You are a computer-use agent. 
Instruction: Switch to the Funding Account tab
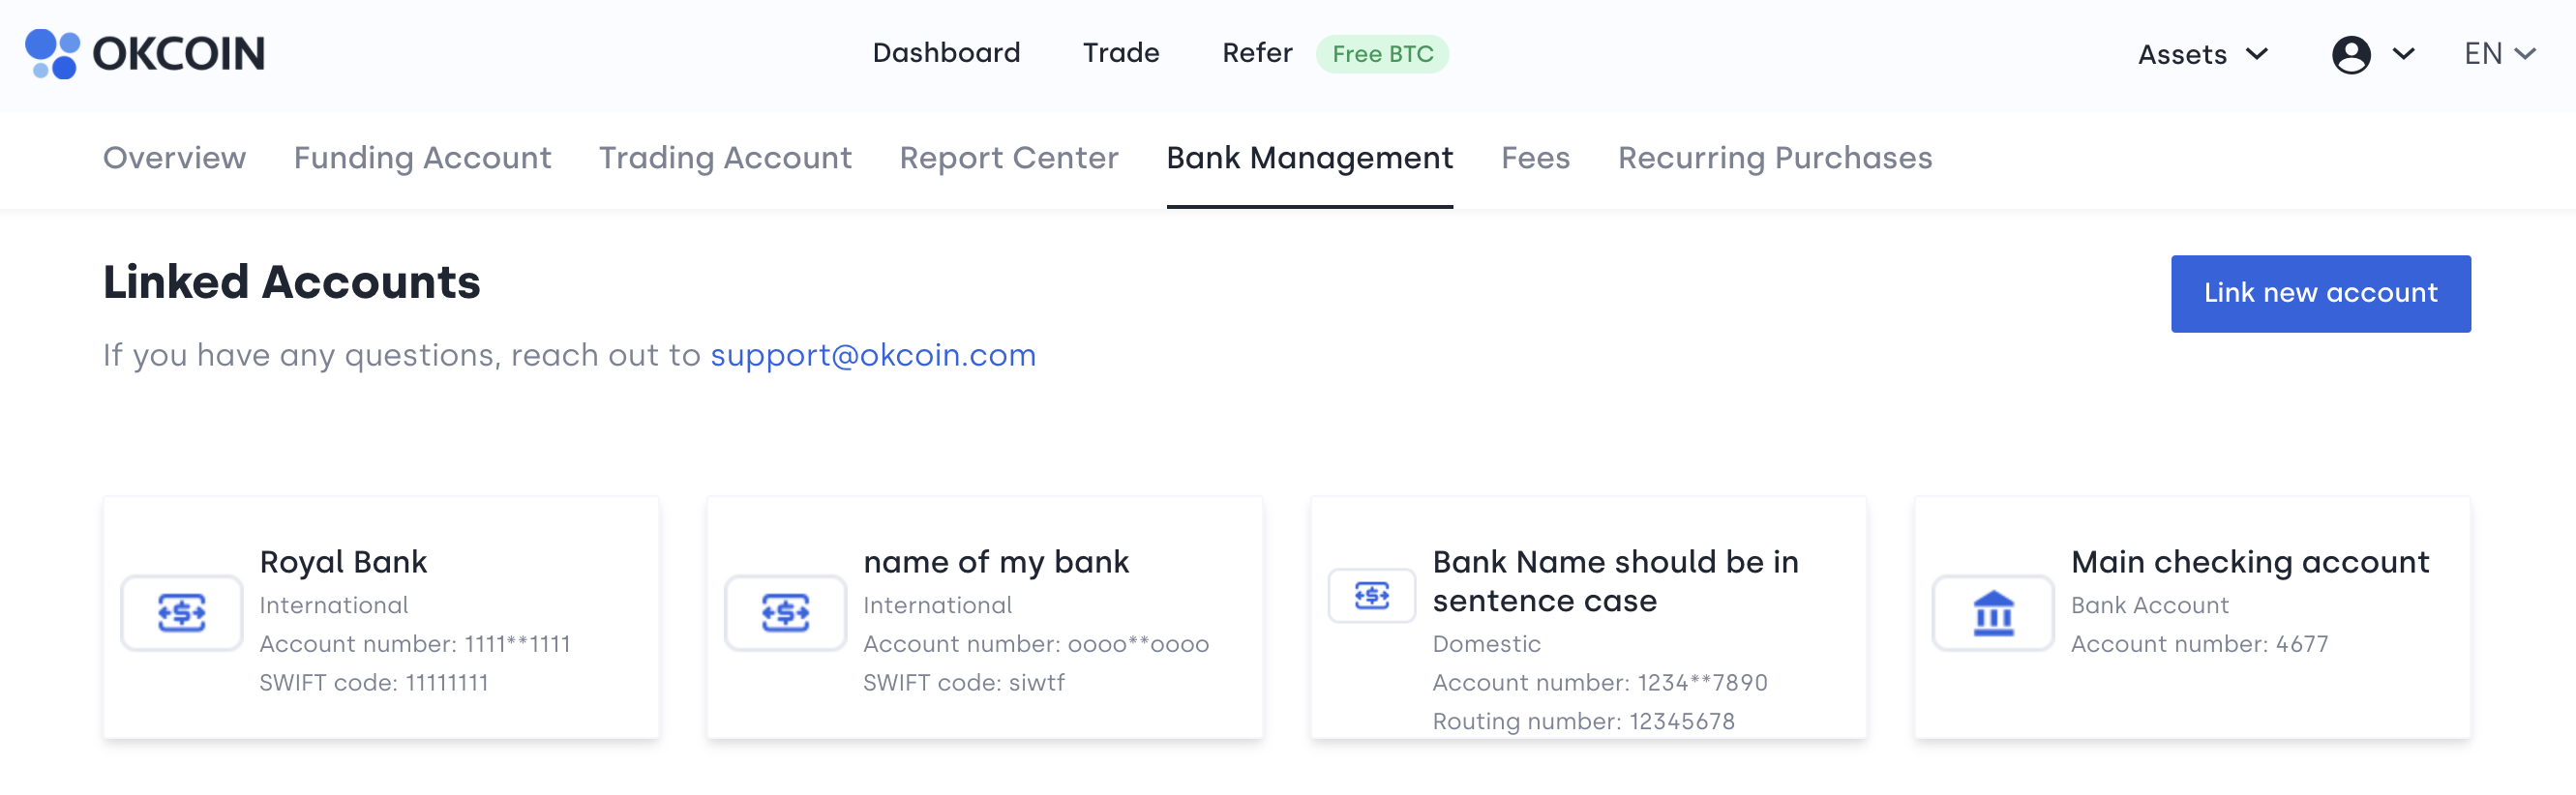tap(422, 158)
